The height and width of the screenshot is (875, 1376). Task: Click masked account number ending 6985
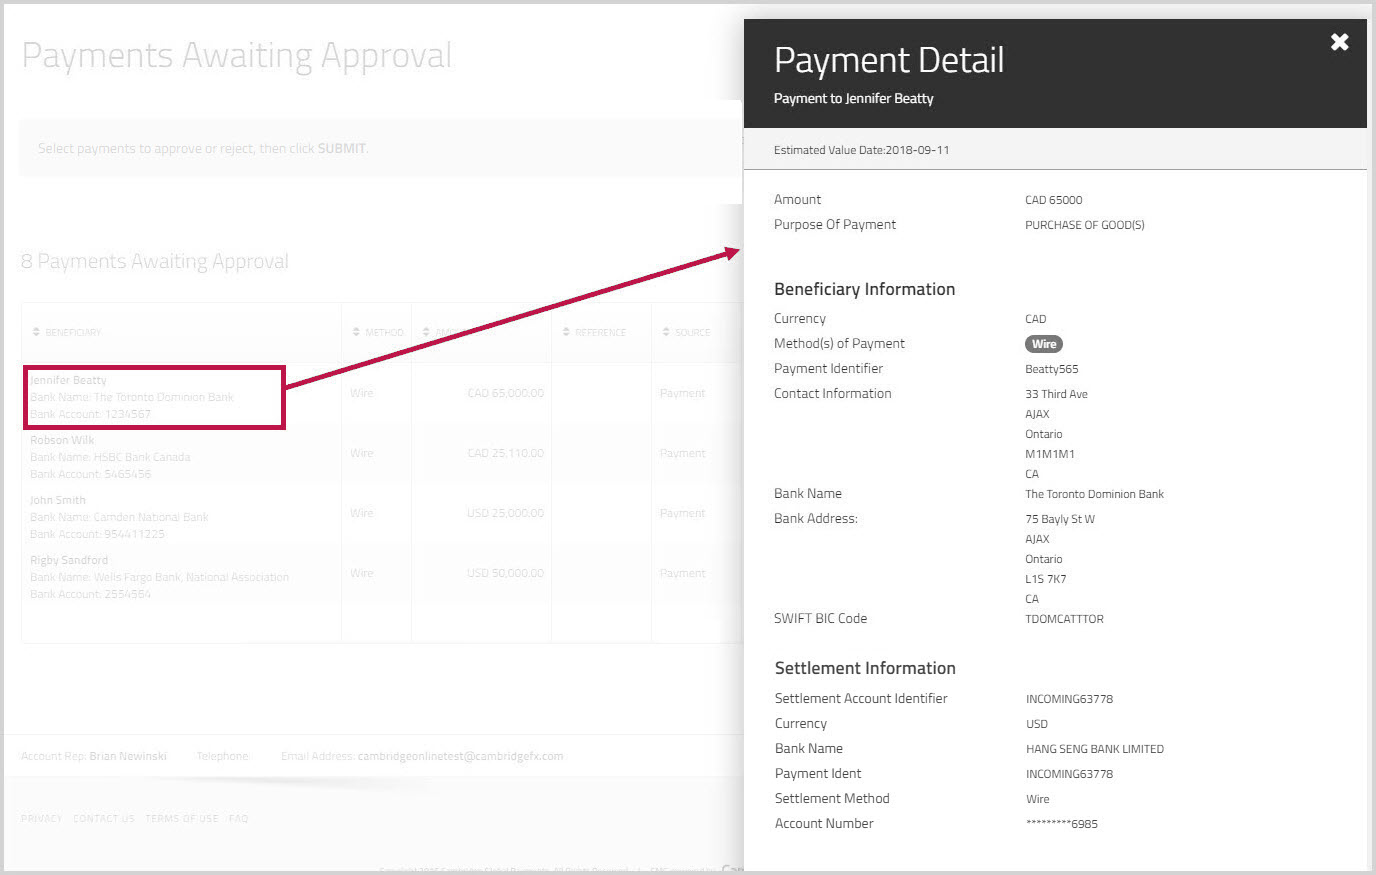1061,824
